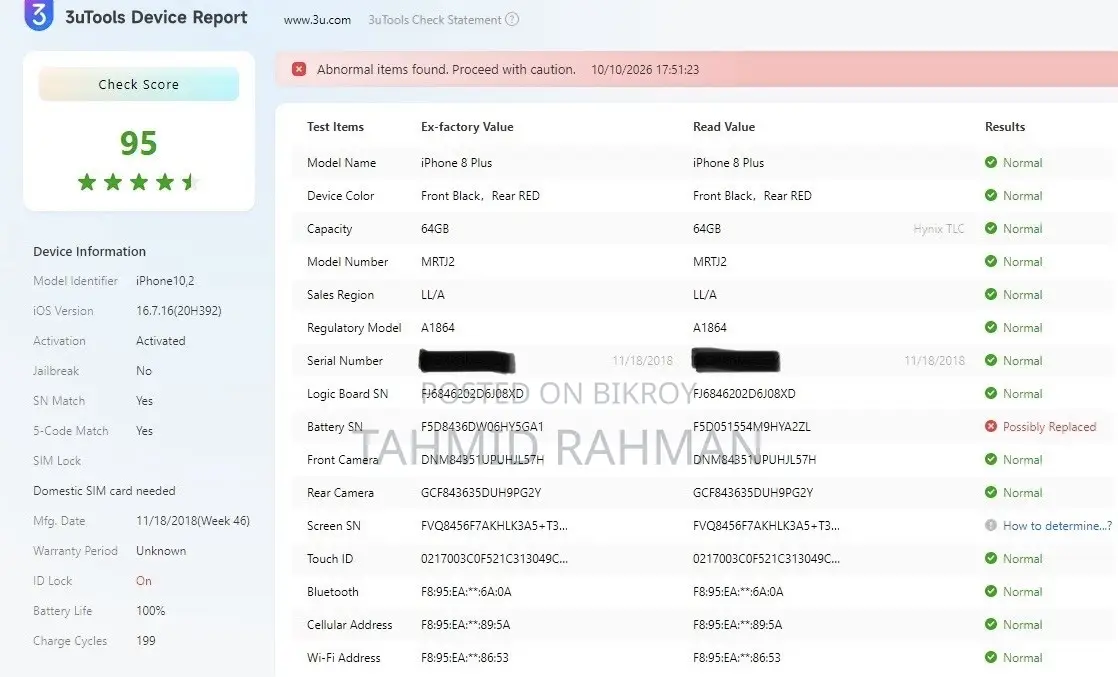
Task: Click the green check icon in Front Camera row
Action: coord(990,459)
